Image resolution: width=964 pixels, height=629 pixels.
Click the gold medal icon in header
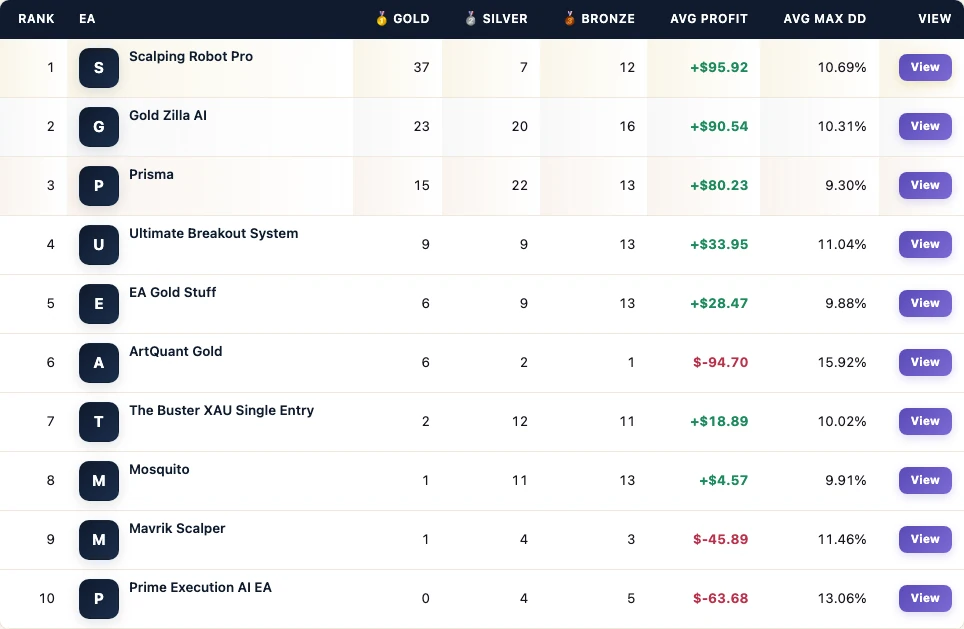[381, 18]
